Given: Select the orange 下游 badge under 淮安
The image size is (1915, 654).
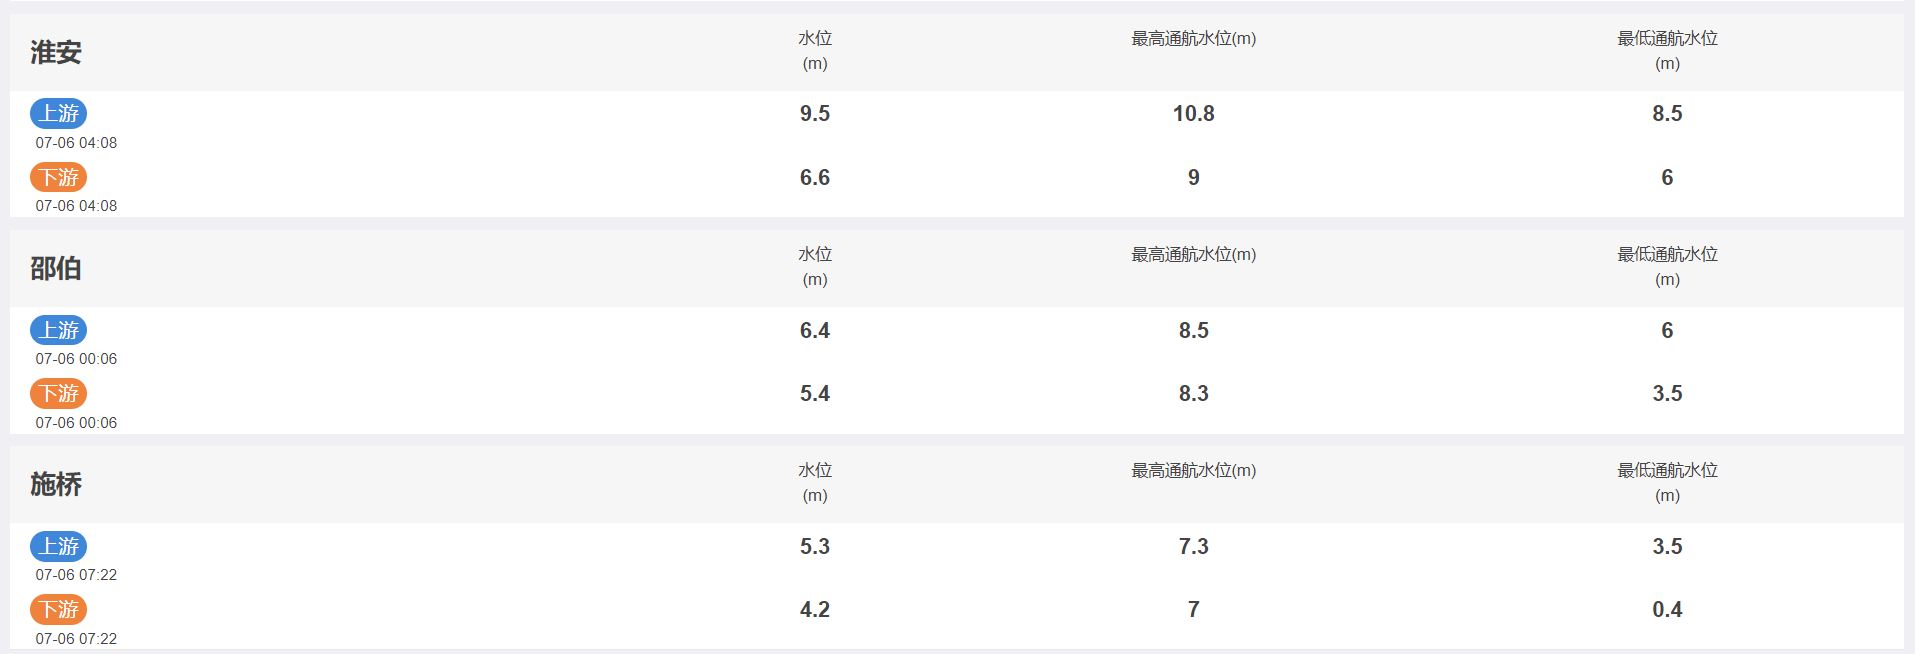Looking at the screenshot, I should click(x=58, y=177).
